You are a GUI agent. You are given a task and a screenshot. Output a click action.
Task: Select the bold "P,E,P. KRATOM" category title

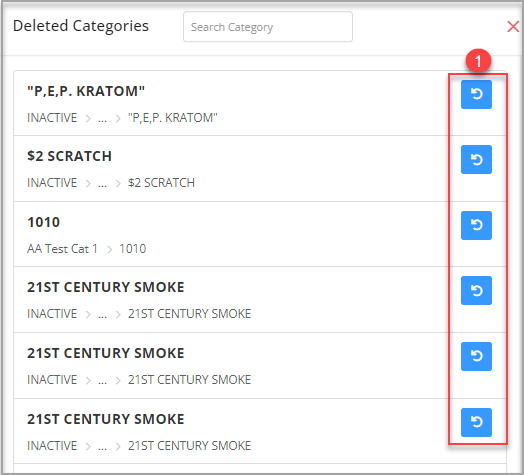(x=86, y=91)
